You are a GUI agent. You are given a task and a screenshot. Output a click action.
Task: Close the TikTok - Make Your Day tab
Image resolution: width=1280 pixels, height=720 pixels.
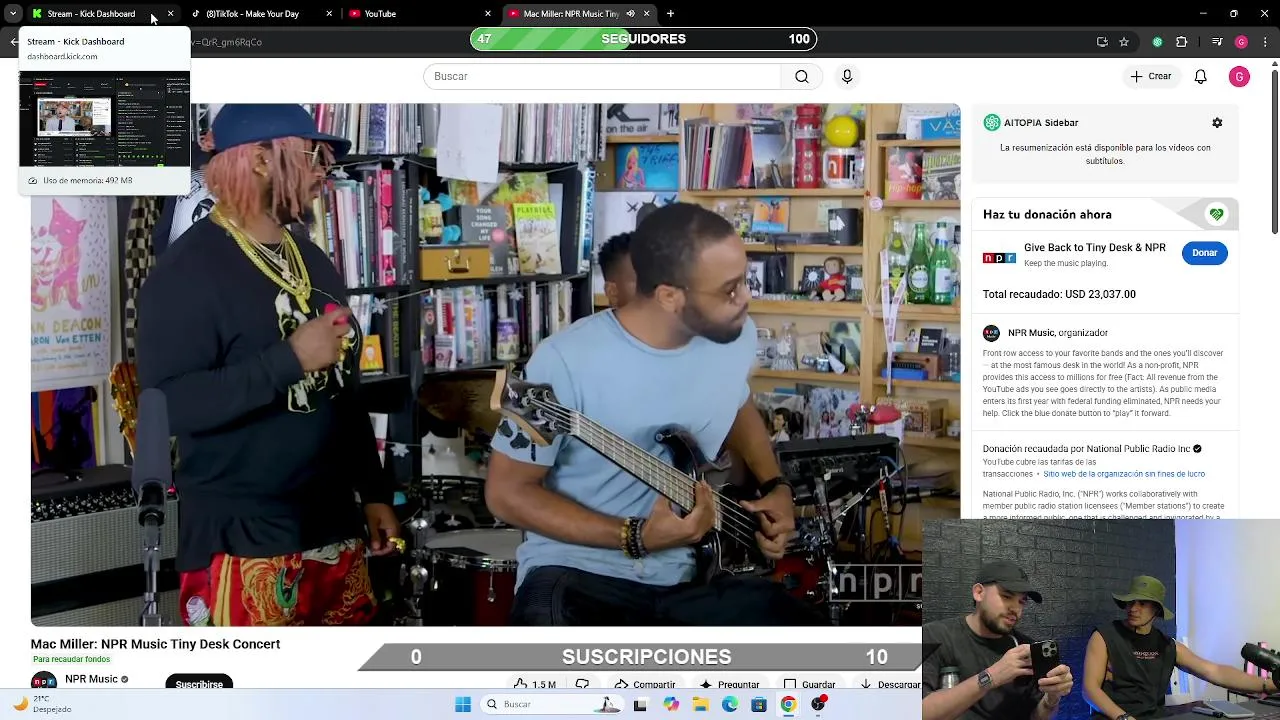[x=329, y=14]
